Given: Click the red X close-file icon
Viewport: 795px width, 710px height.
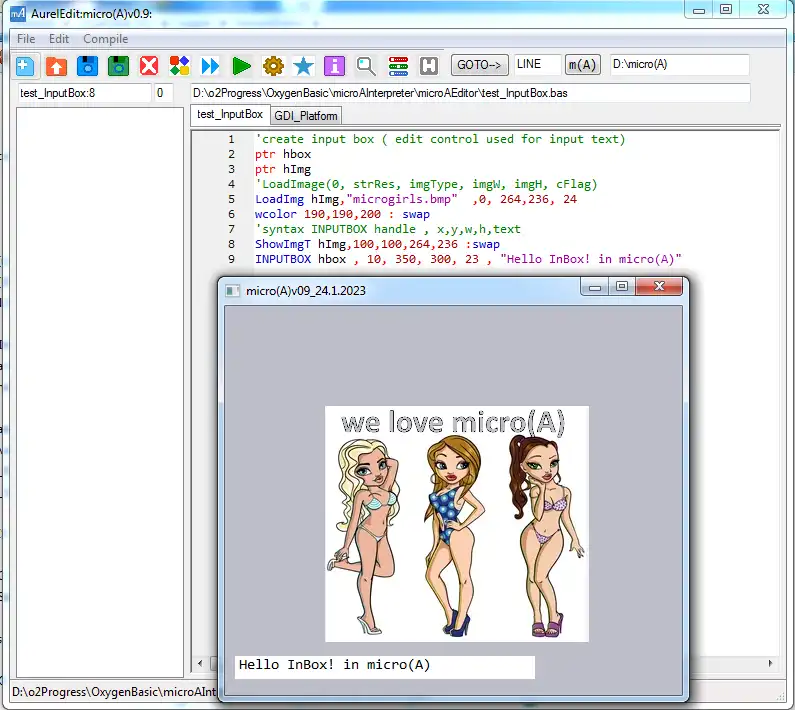Looking at the screenshot, I should pos(149,66).
